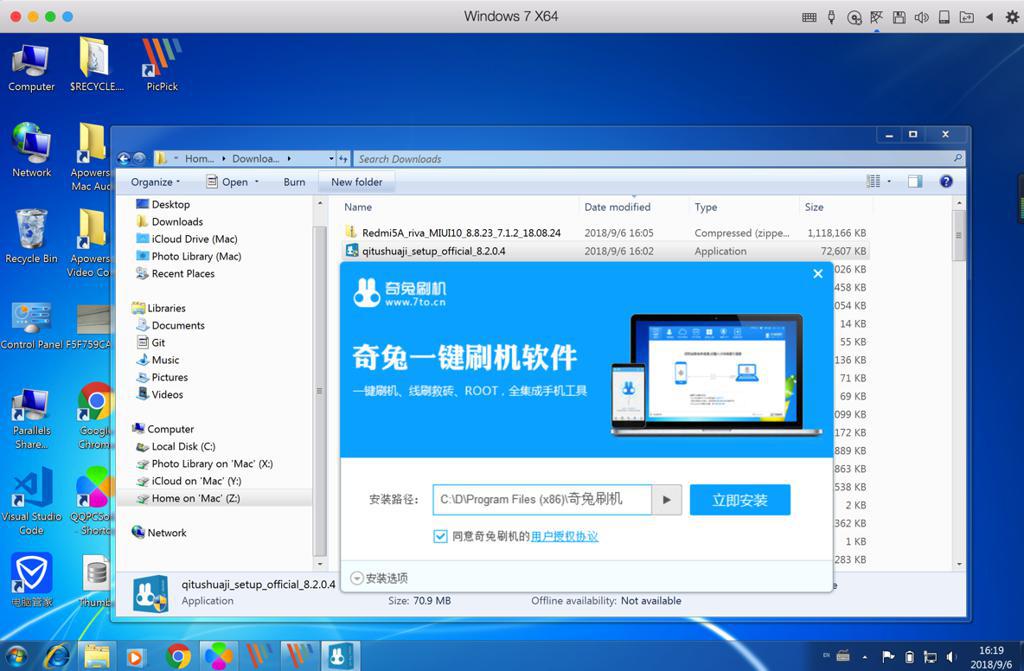
Task: Click the sound icon in VM title bar
Action: point(921,17)
